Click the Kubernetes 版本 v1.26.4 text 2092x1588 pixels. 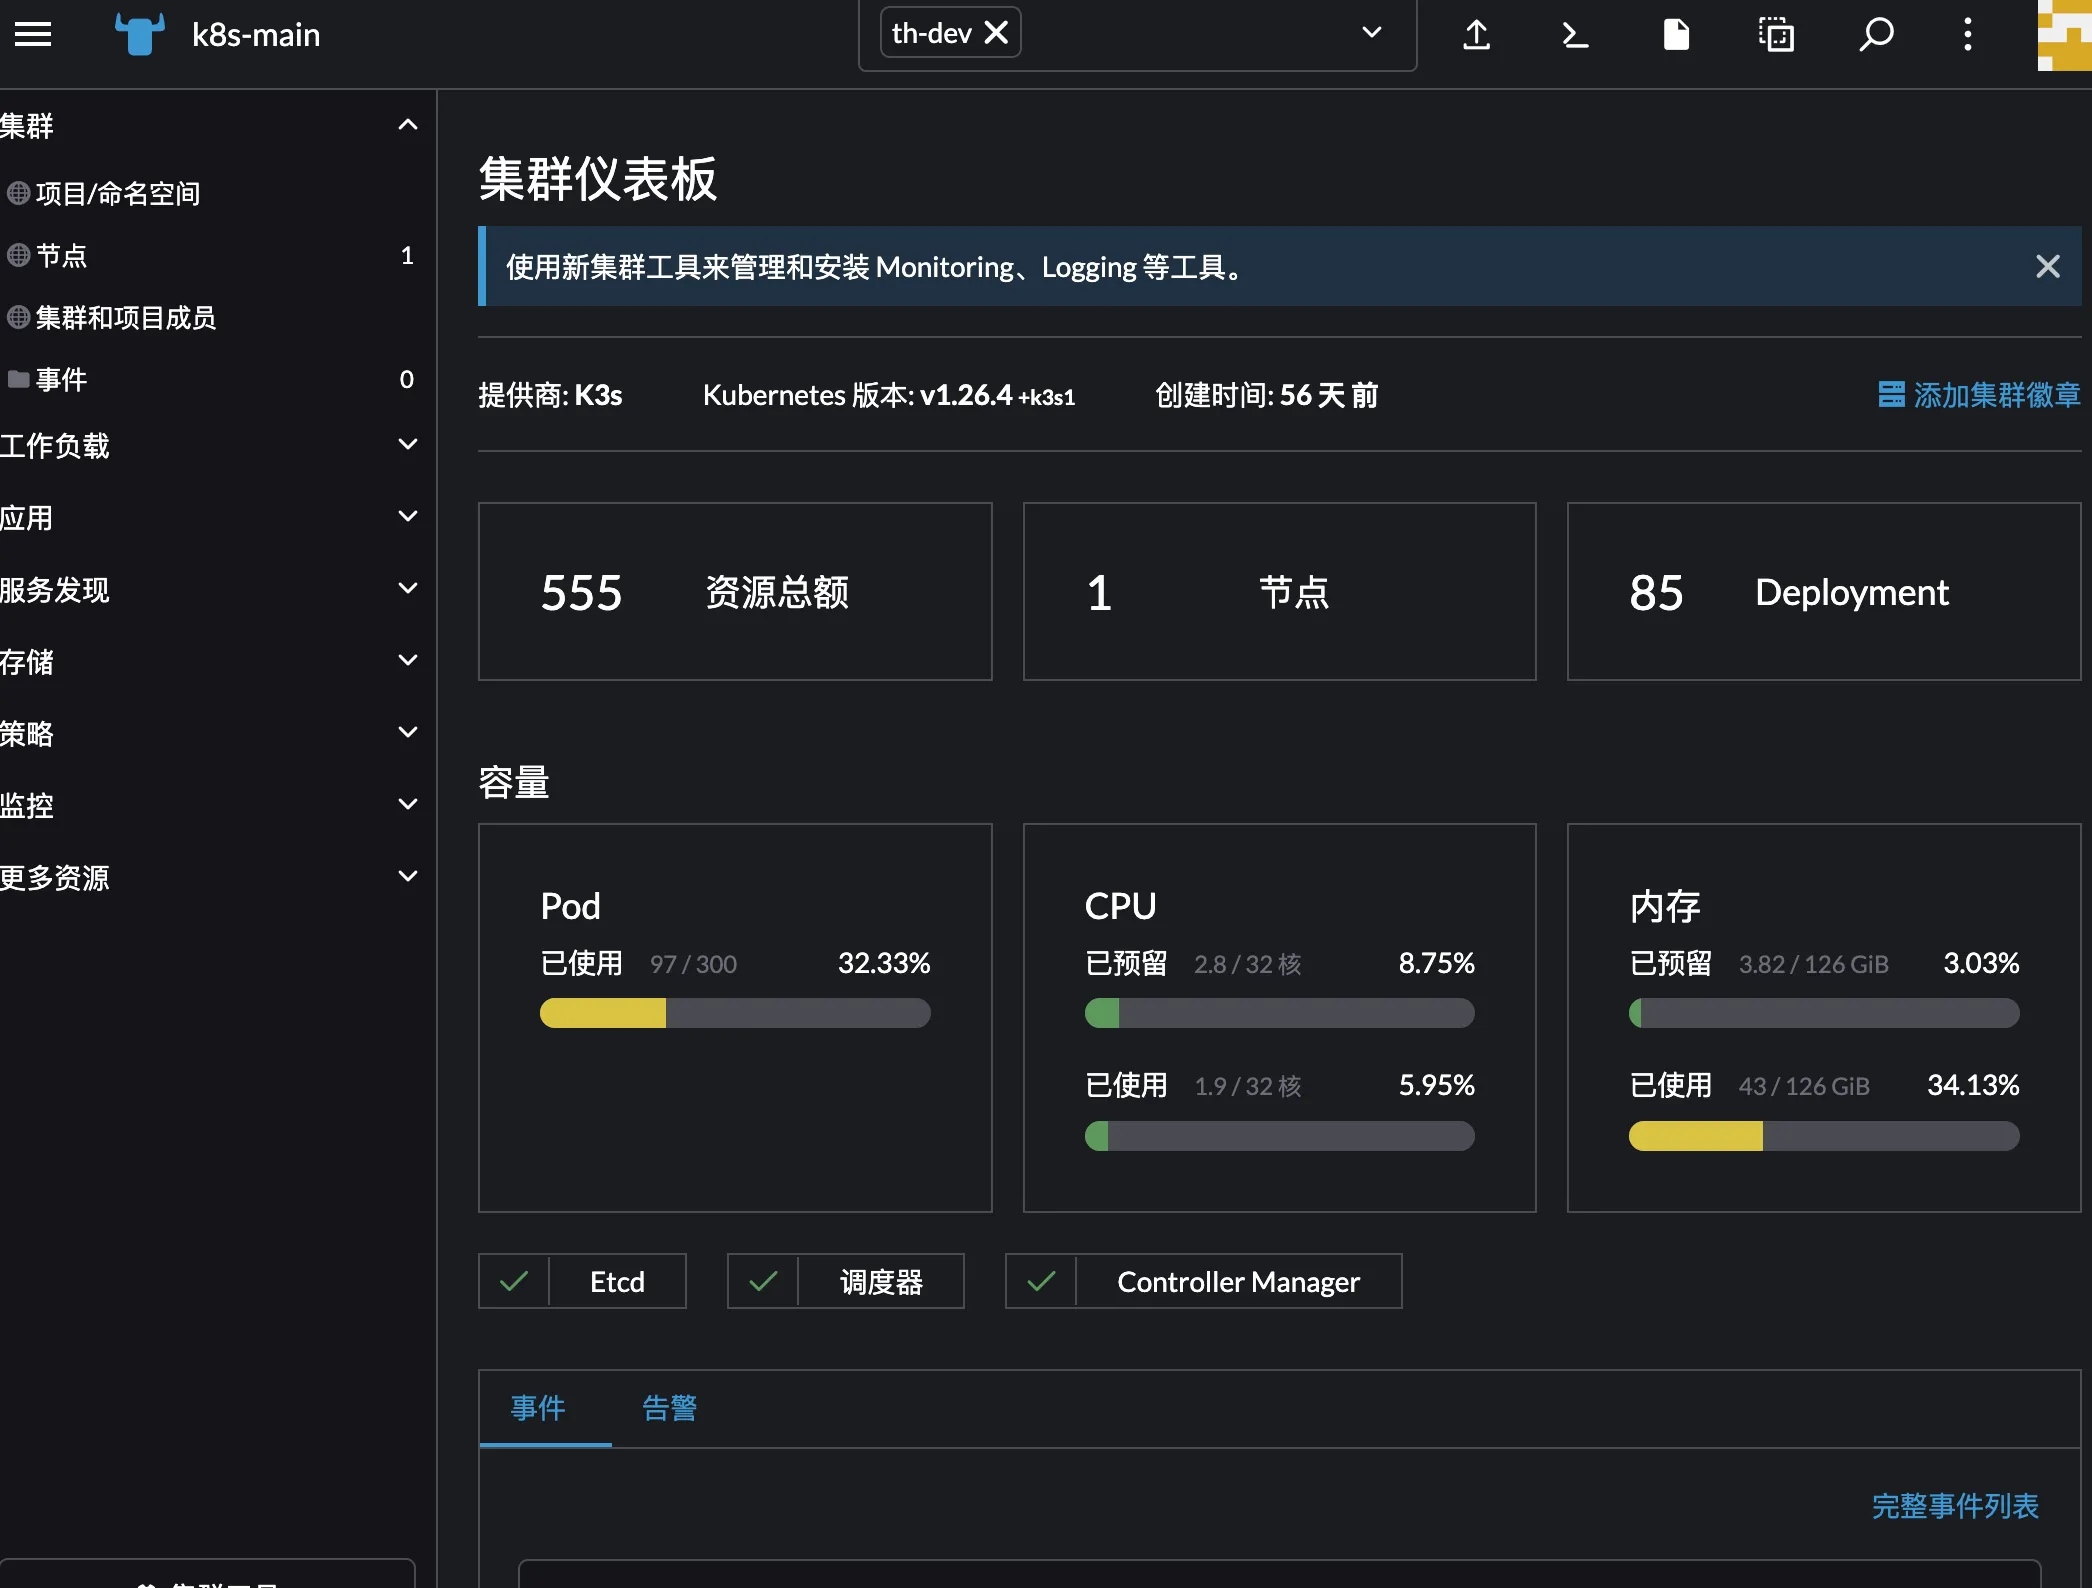(889, 395)
